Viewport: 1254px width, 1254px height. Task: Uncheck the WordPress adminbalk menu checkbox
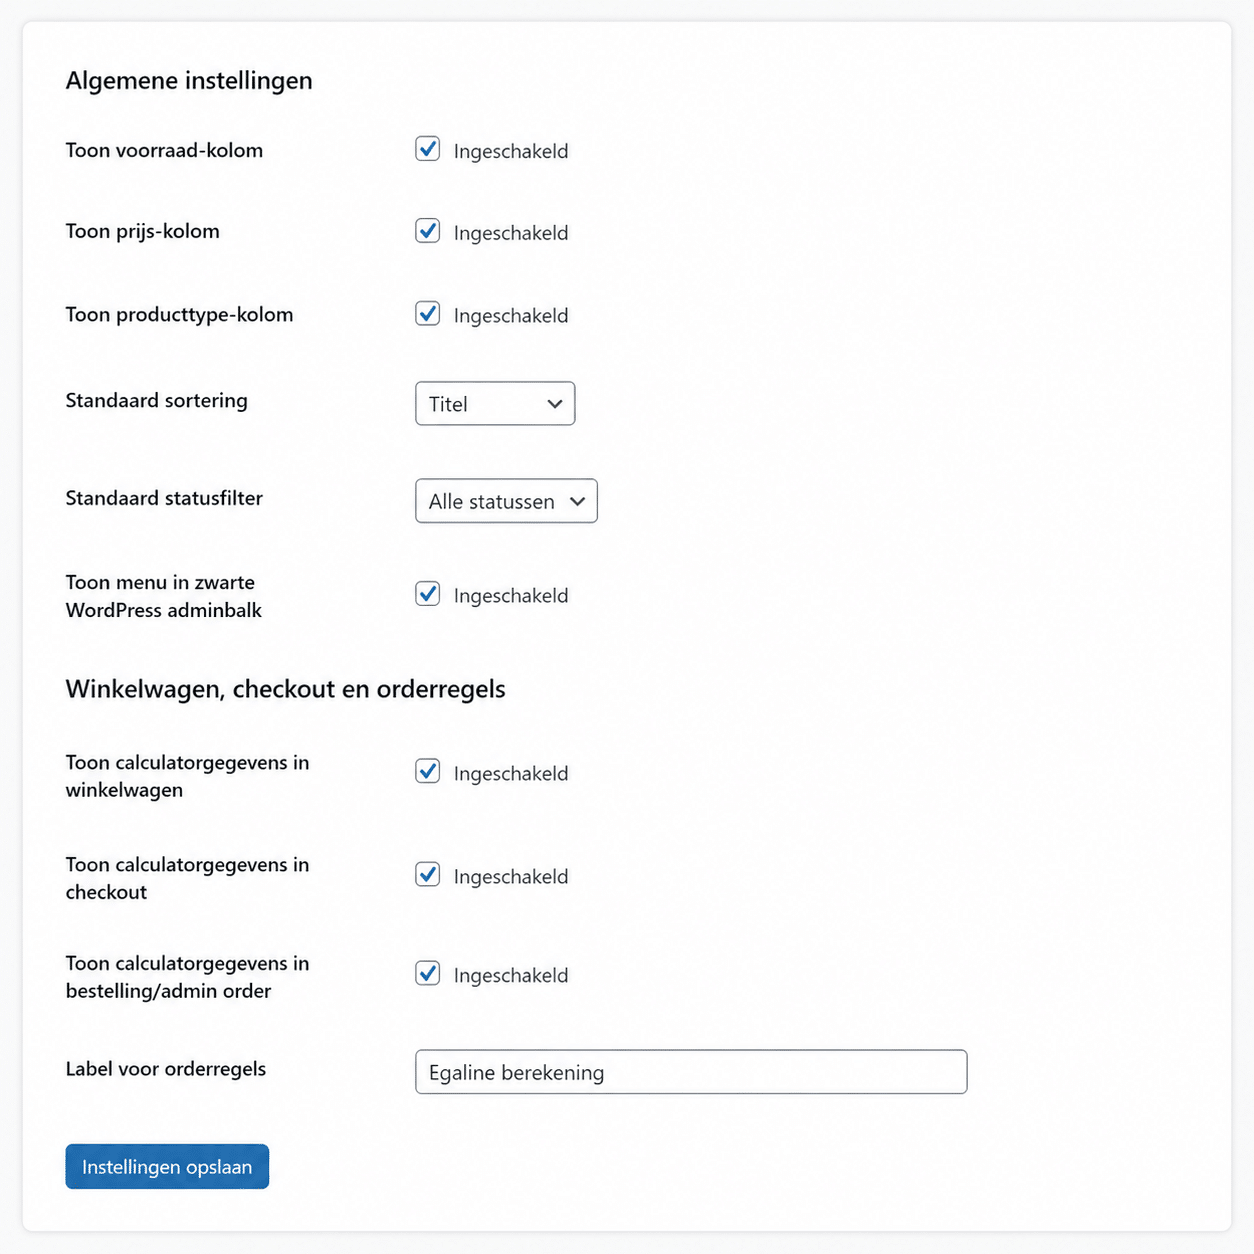[428, 594]
